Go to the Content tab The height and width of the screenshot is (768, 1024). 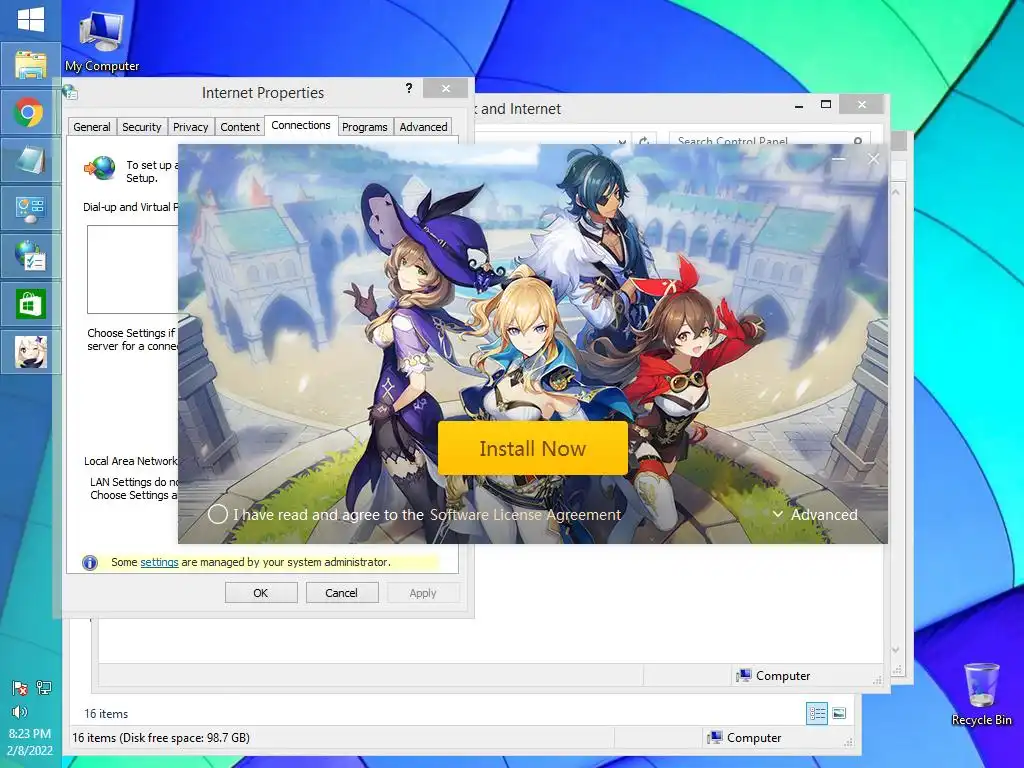coord(240,127)
